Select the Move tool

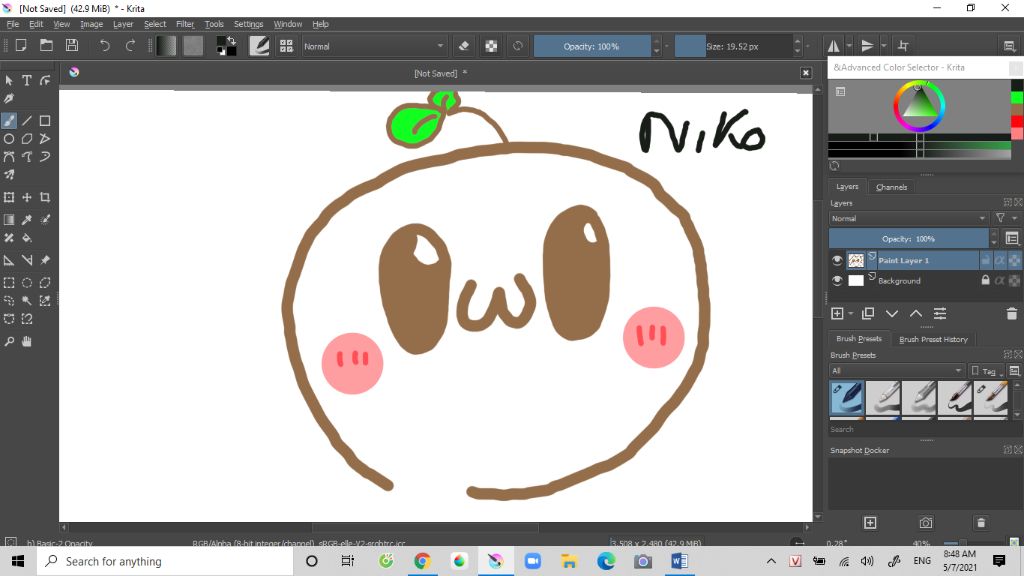click(x=27, y=197)
